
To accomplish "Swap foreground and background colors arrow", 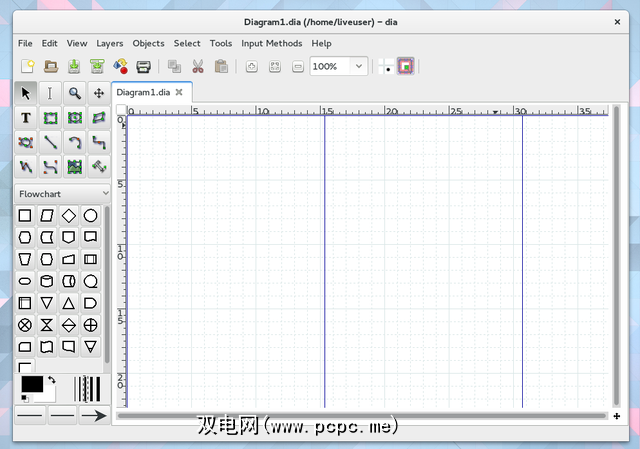I will (52, 380).
